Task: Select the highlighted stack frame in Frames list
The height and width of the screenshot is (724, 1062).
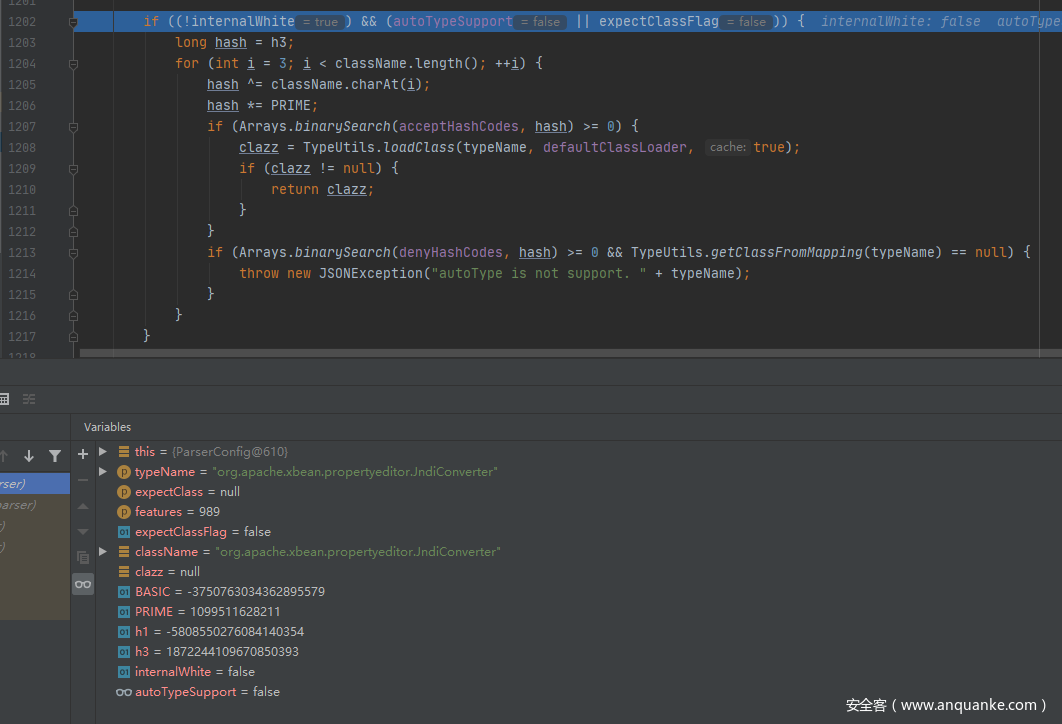Action: 30,484
